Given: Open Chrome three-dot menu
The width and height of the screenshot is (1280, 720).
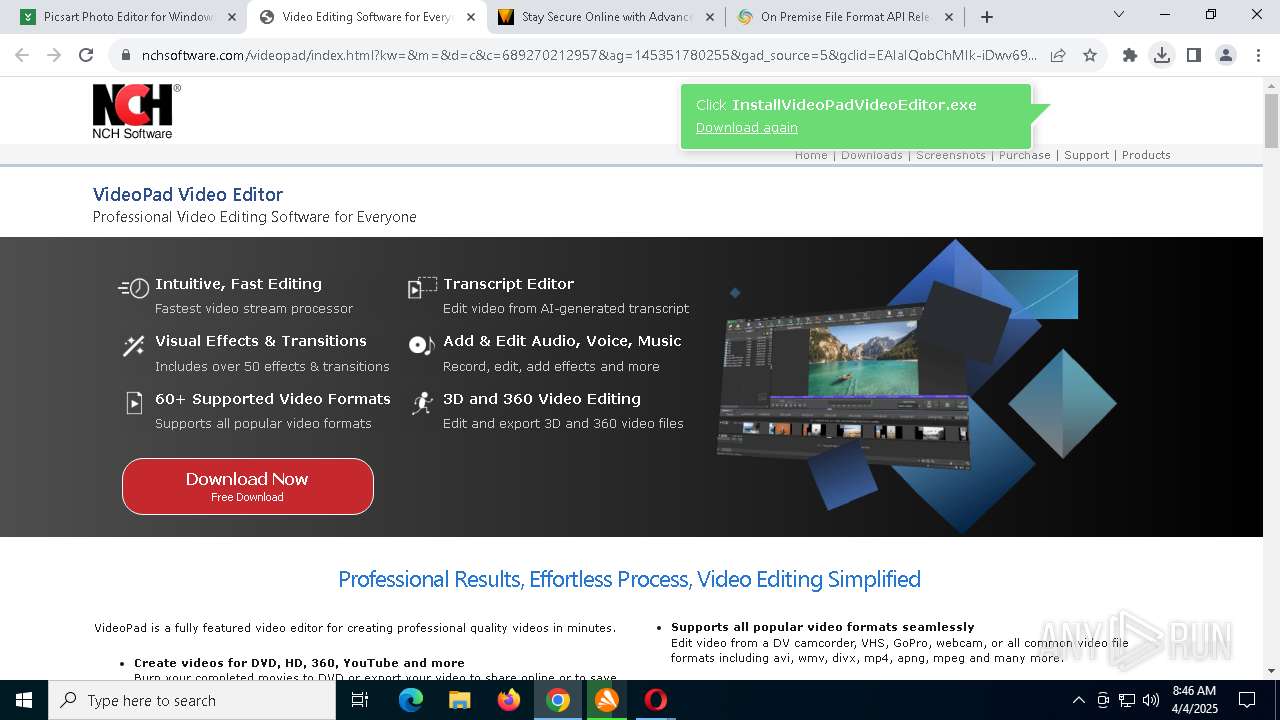Looking at the screenshot, I should (1258, 55).
